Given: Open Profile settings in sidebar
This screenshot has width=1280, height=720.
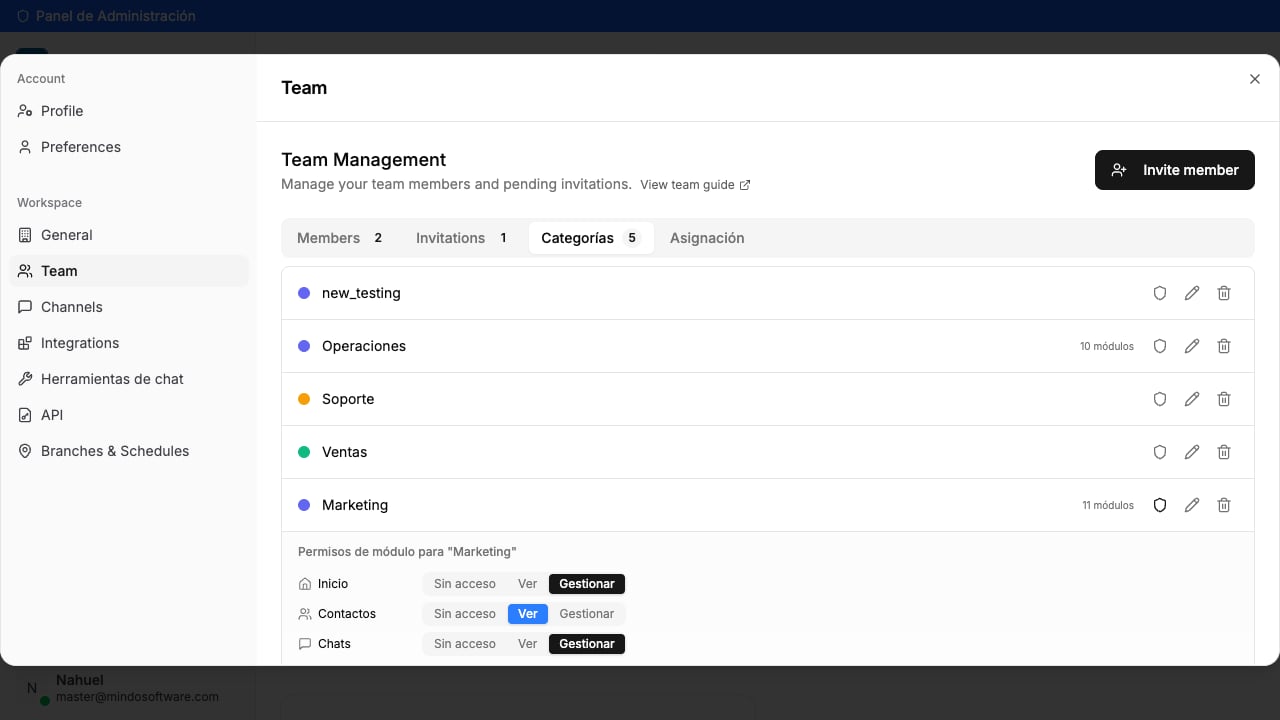Looking at the screenshot, I should [129, 111].
